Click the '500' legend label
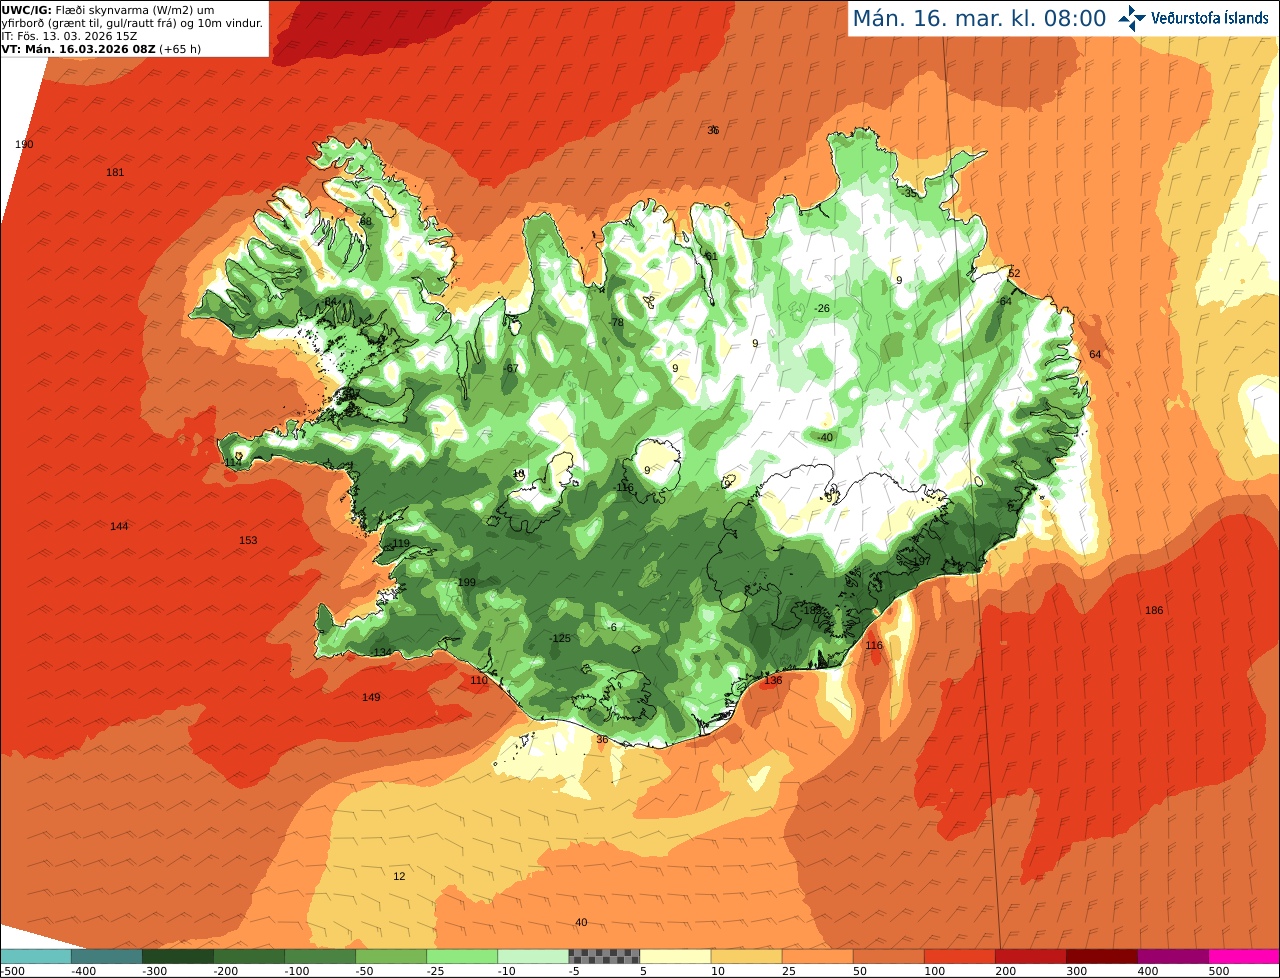1280x978 pixels. point(1218,971)
